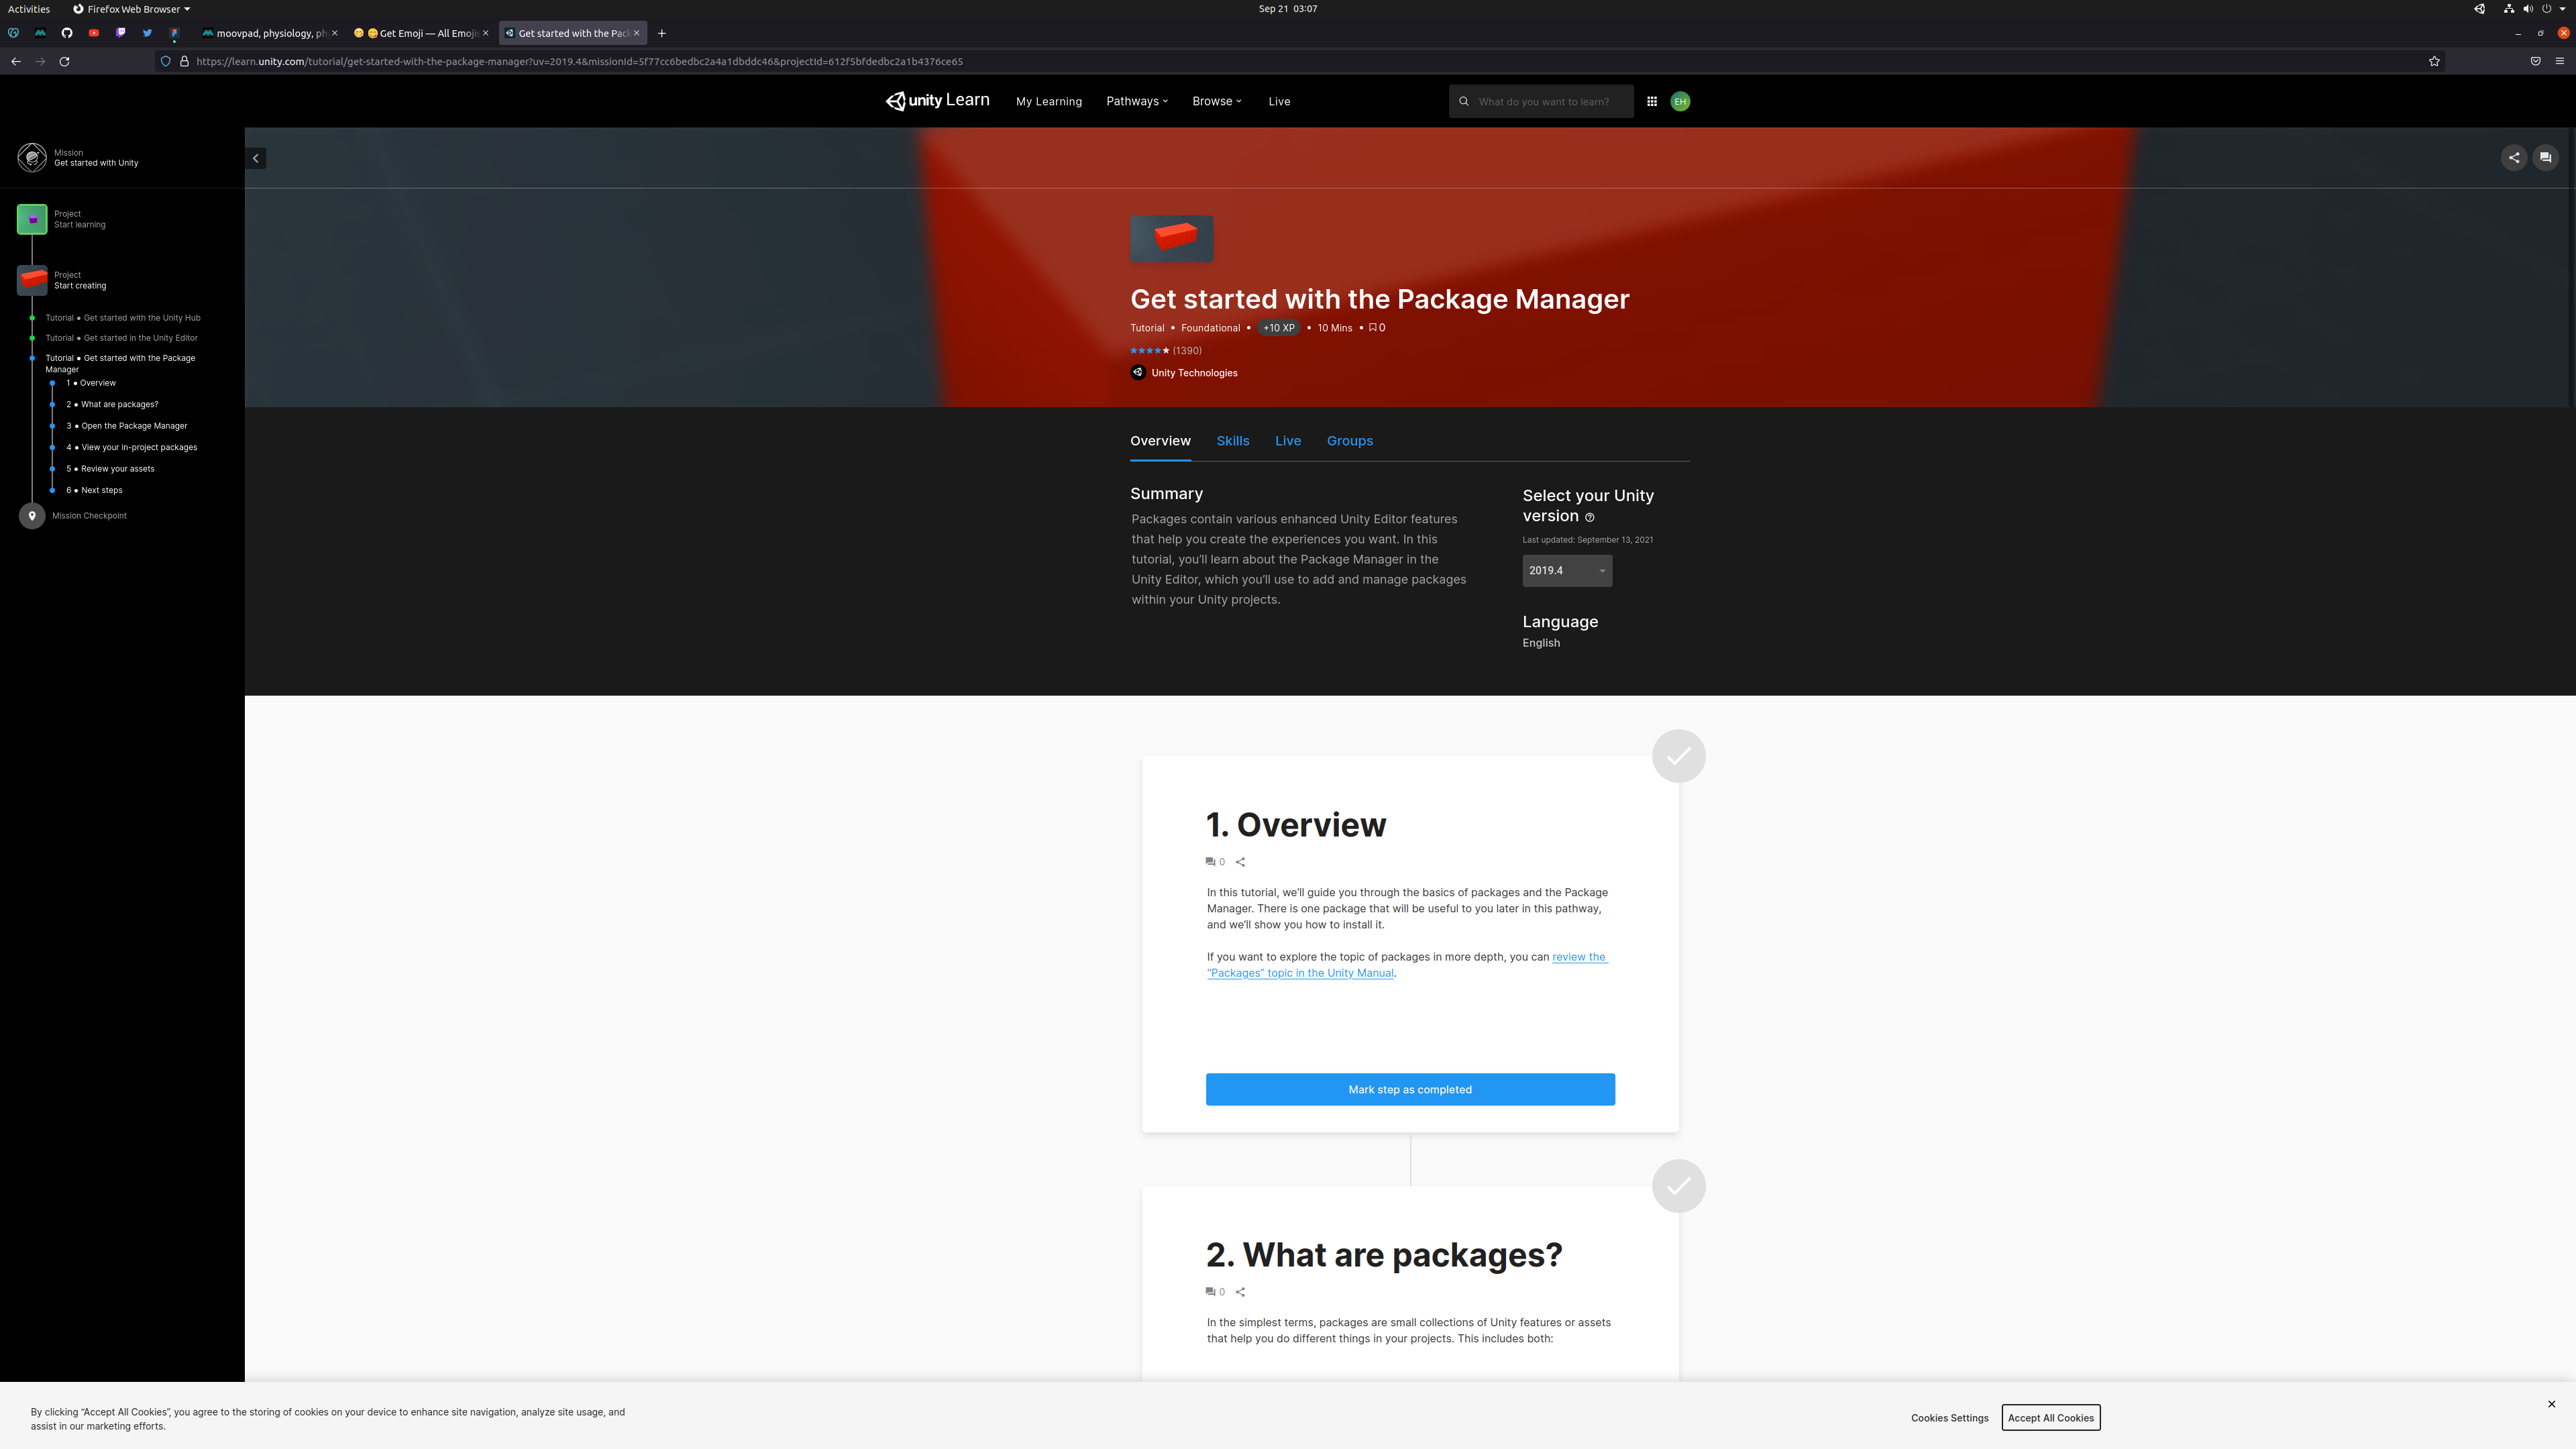Open the pinned GitHub tab
This screenshot has width=2576, height=1449.
pos(67,33)
